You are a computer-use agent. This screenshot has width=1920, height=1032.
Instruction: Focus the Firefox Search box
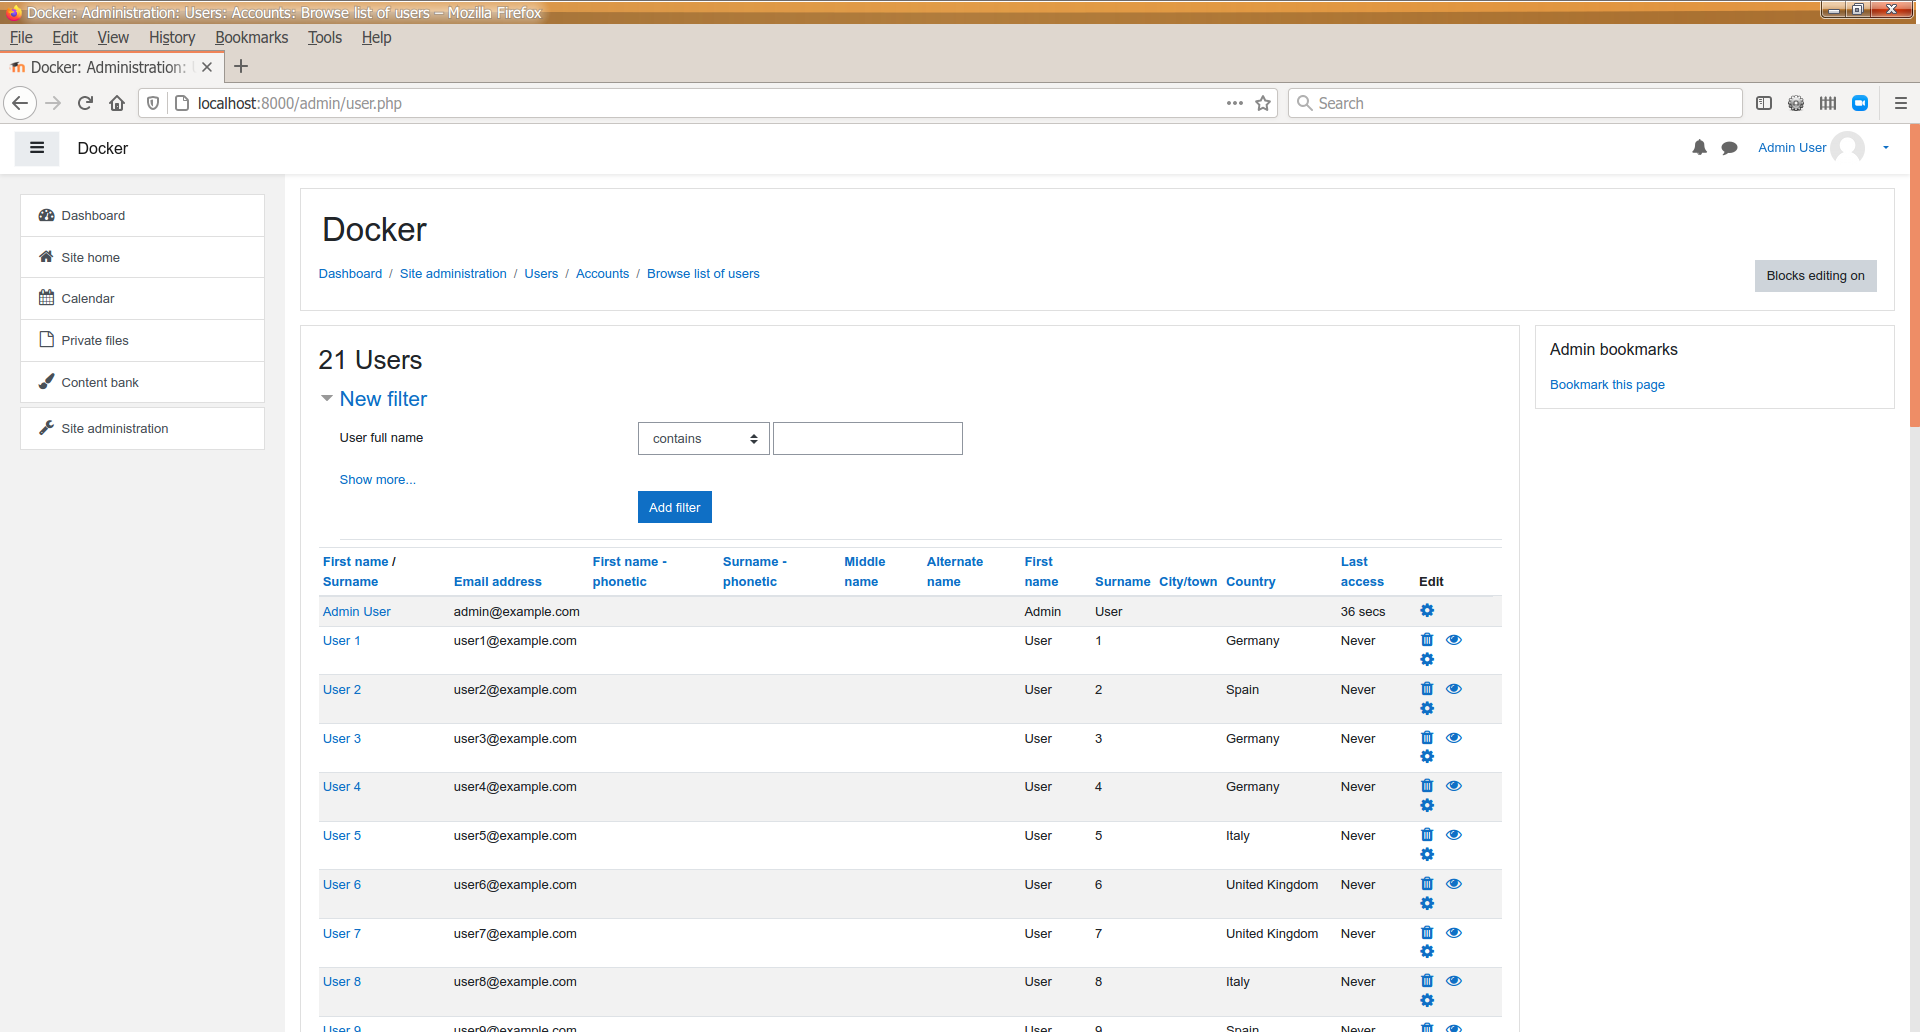(1515, 103)
